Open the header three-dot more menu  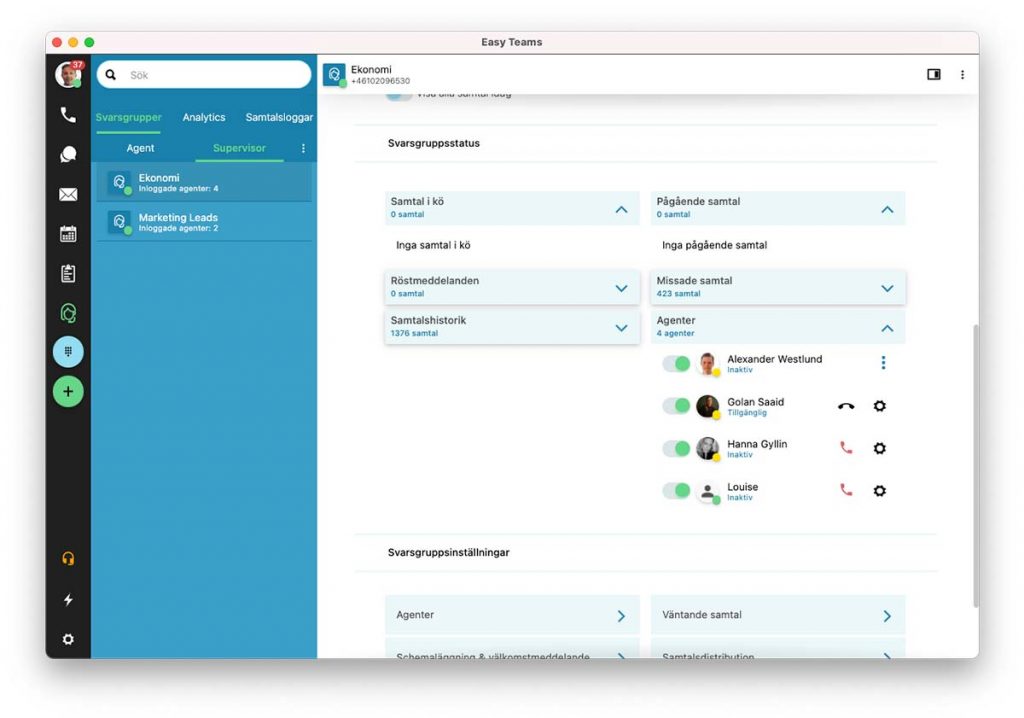(962, 74)
